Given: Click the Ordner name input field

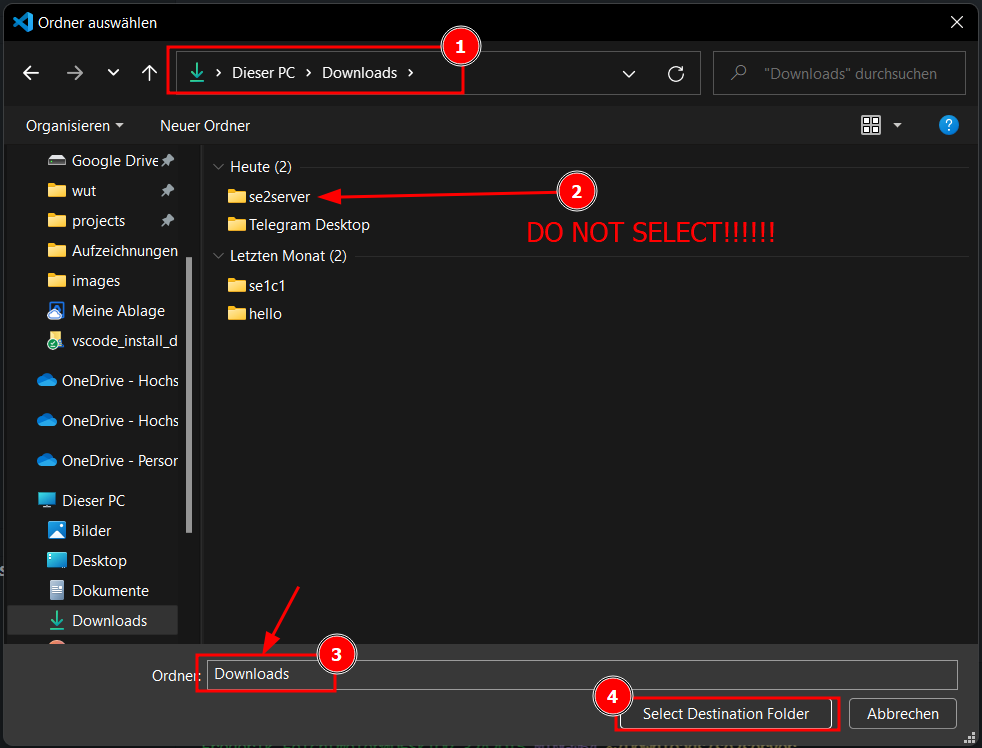Looking at the screenshot, I should pyautogui.click(x=582, y=675).
